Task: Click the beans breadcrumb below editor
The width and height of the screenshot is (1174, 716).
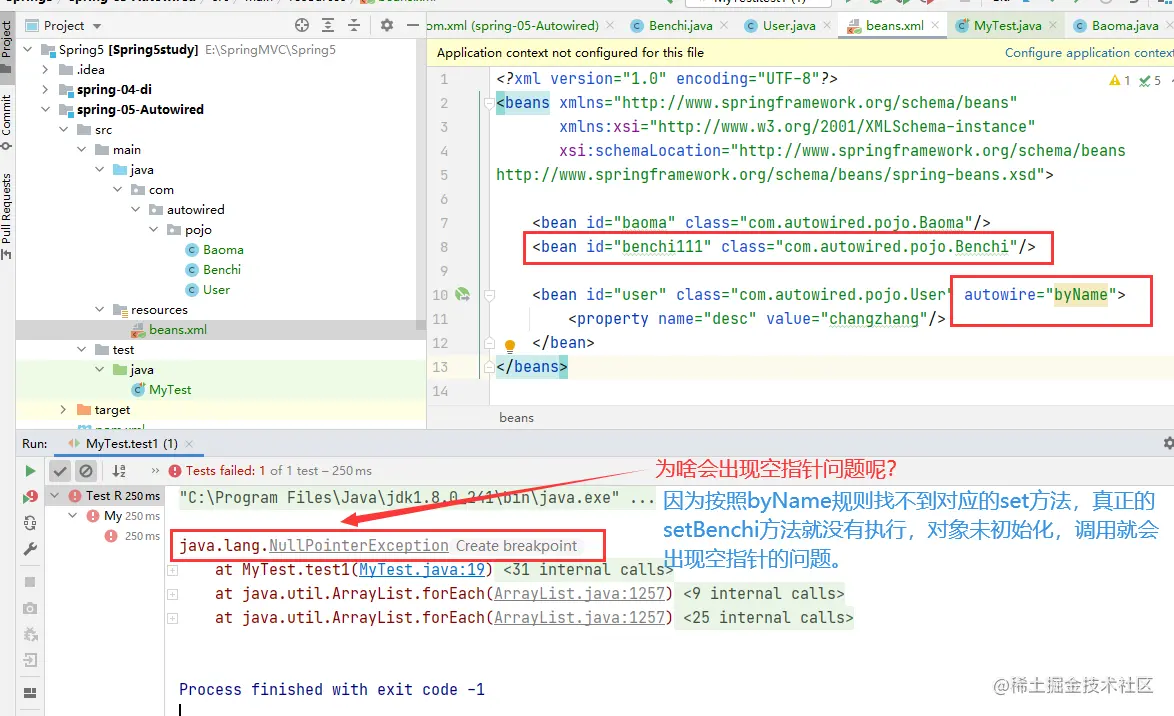Action: (517, 417)
